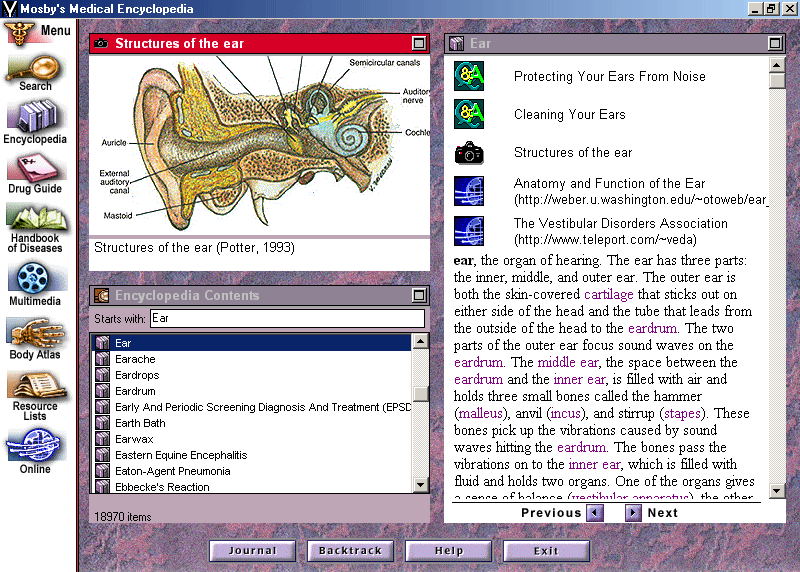800x572 pixels.
Task: Open the Encyclopedia books icon
Action: coord(35,116)
